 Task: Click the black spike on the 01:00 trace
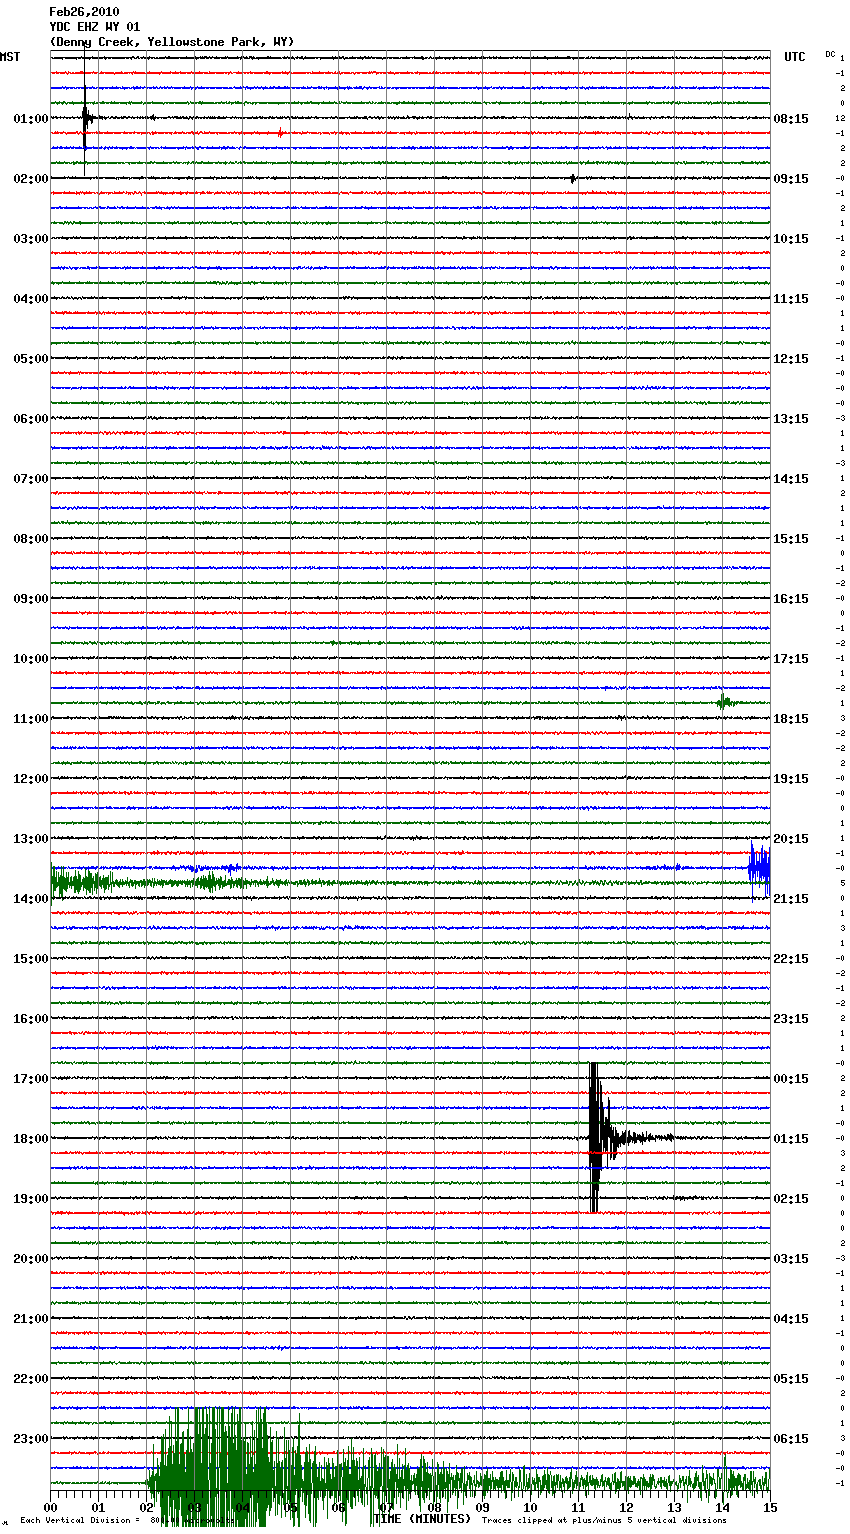tap(85, 118)
